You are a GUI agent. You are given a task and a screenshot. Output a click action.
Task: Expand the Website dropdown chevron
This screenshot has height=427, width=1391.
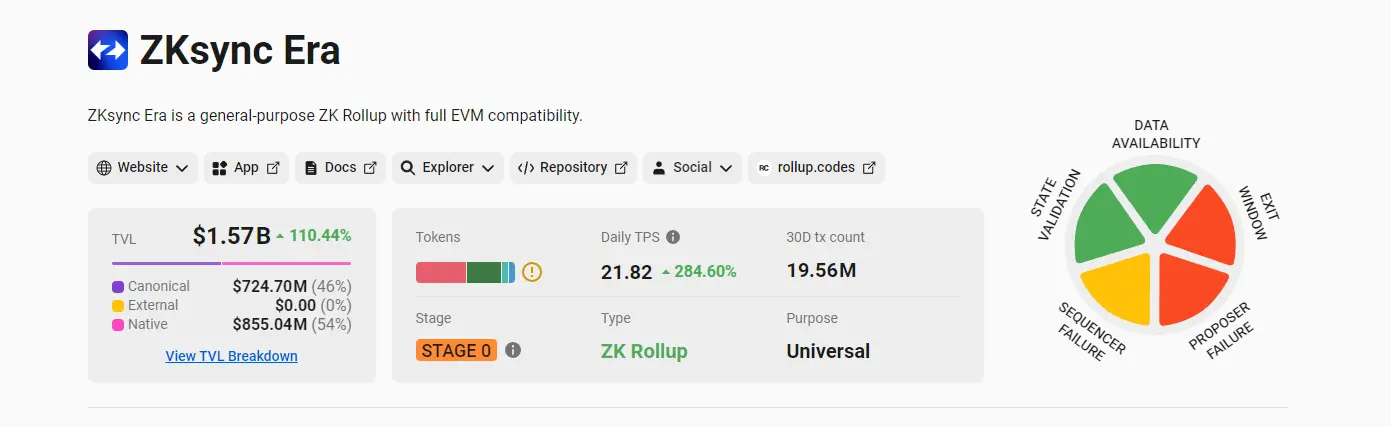pos(182,168)
